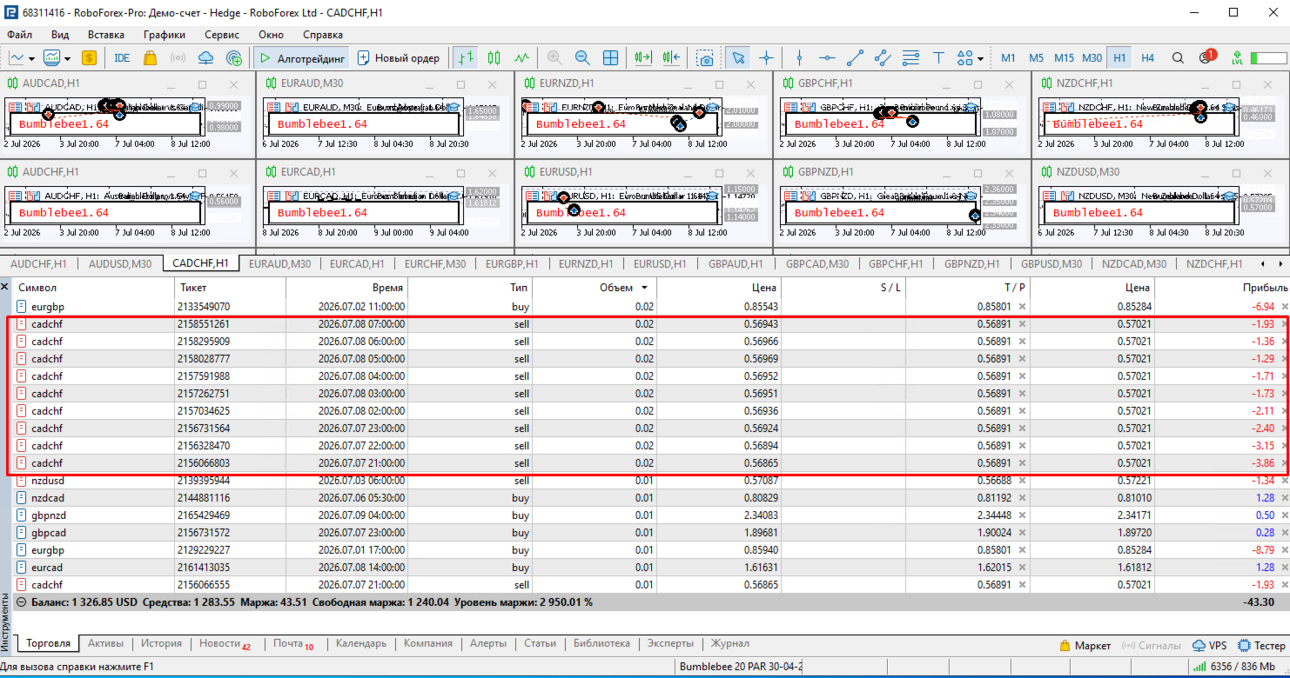Switch timeframe to H4
Image resolution: width=1290 pixels, height=678 pixels.
tap(1147, 58)
